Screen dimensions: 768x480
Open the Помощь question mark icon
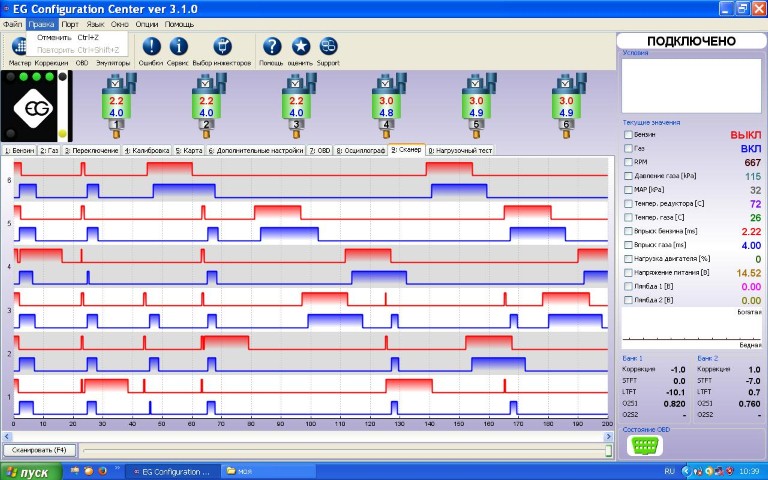[x=271, y=46]
